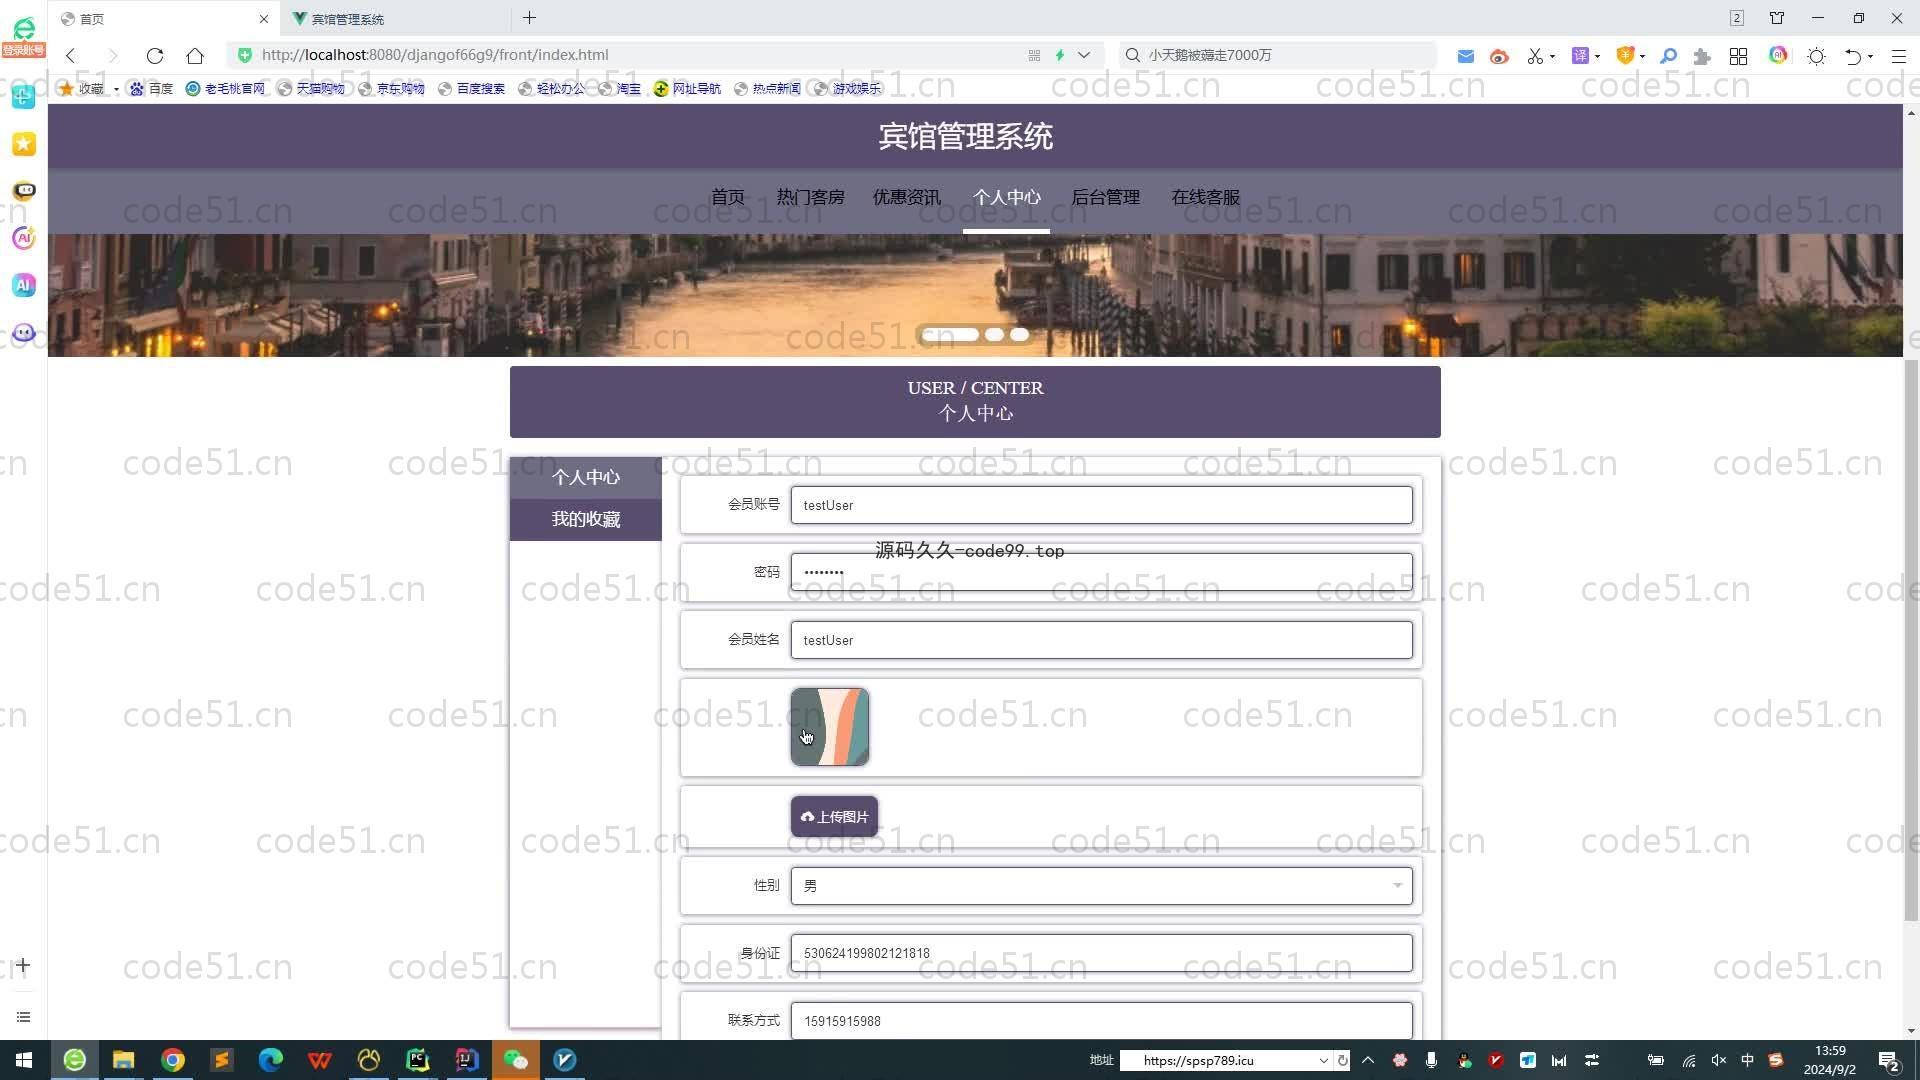Open the Windows Start button
1920x1080 pixels.
click(24, 1060)
